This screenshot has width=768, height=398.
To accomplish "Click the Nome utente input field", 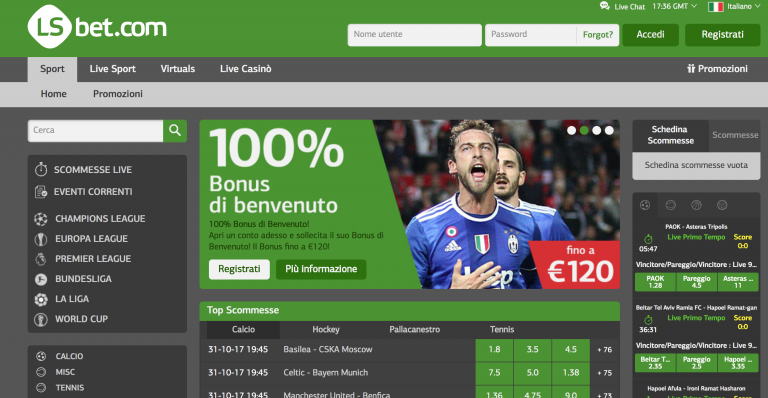I will coord(414,35).
